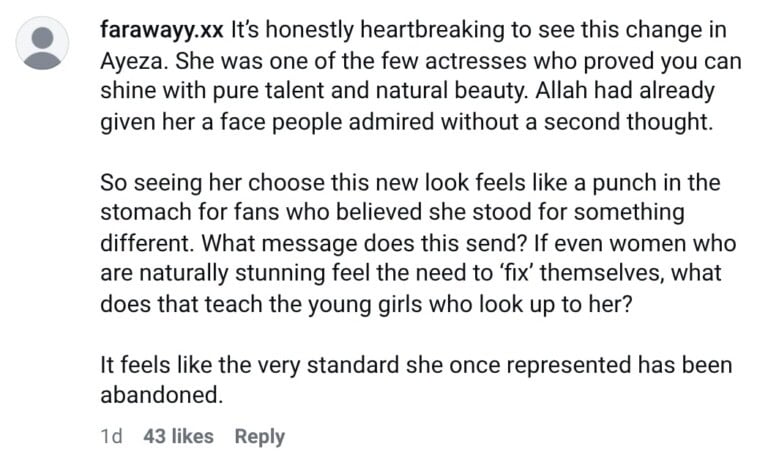Click the final paragraph ending with 'abandoned'
Screen dimensions: 768x460
(415, 380)
